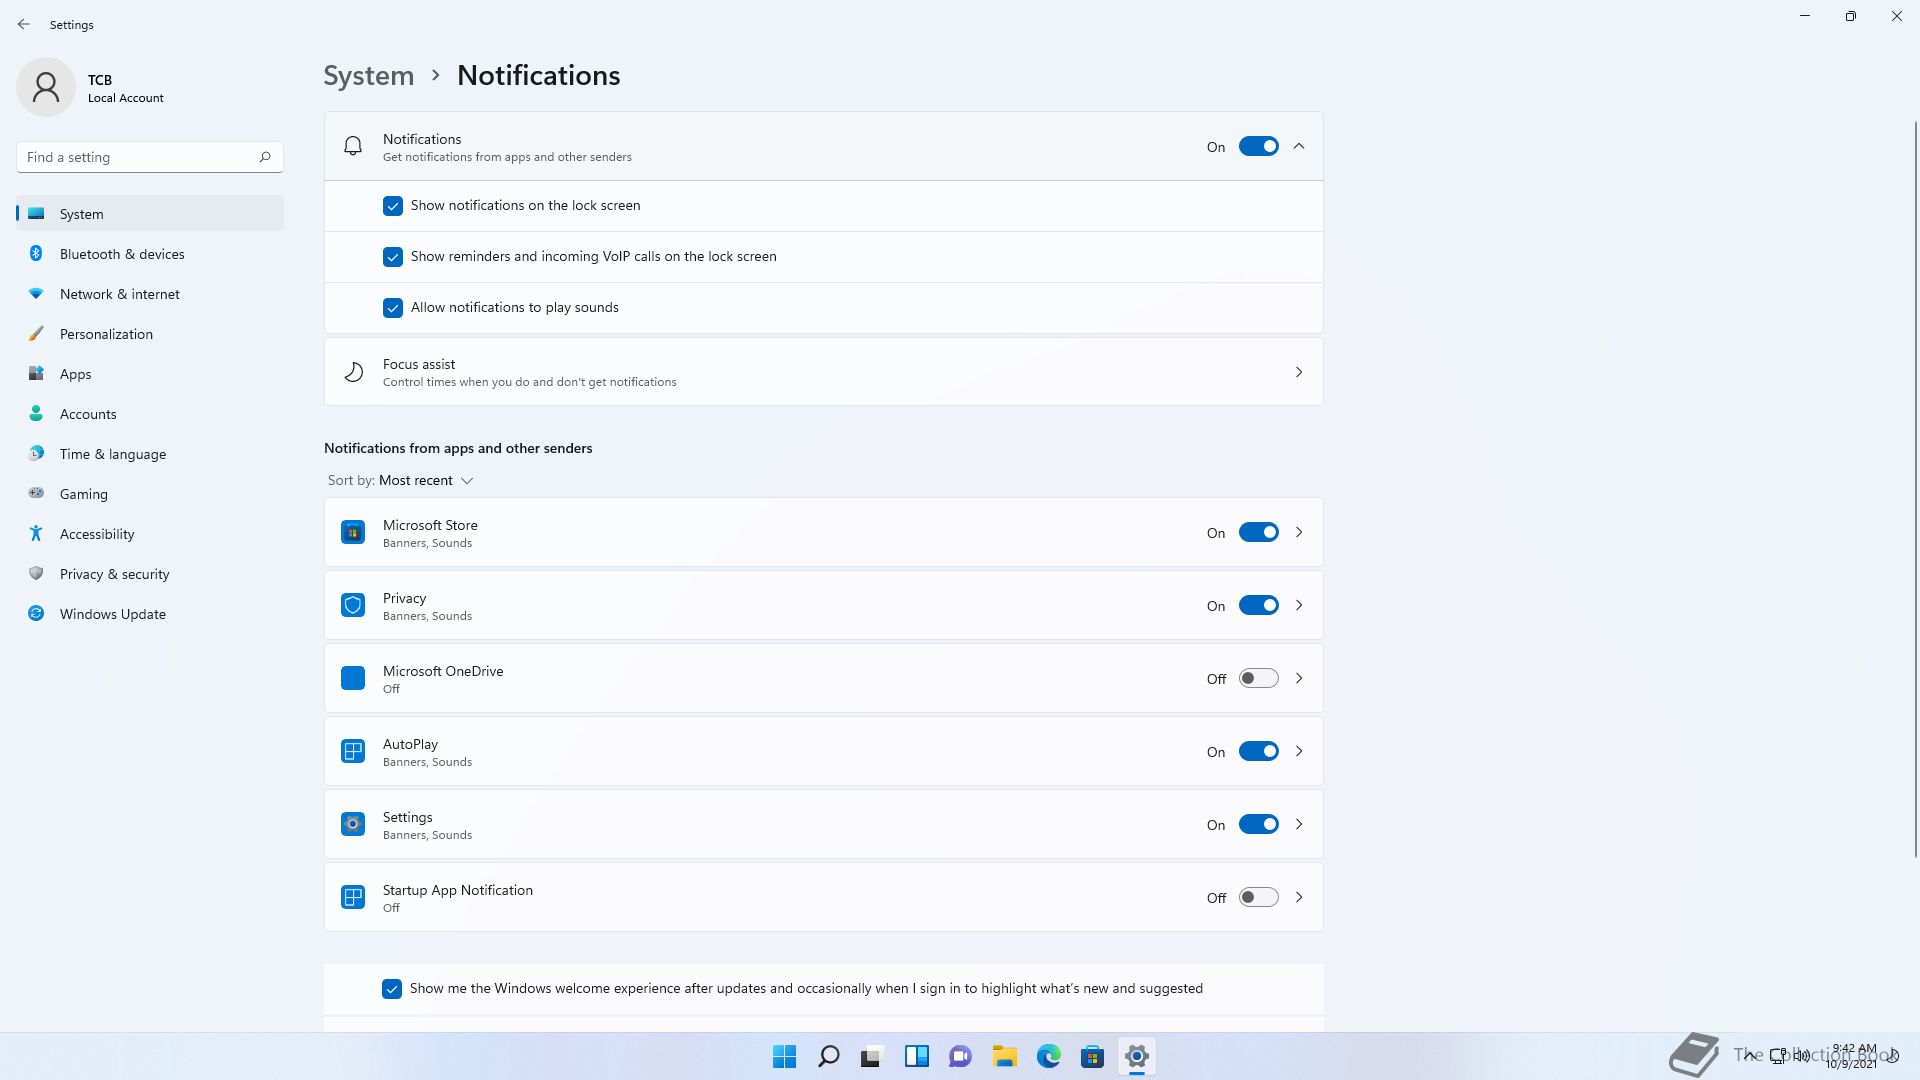Click the Accessibility sidebar icon
This screenshot has width=1920, height=1080.
[36, 534]
